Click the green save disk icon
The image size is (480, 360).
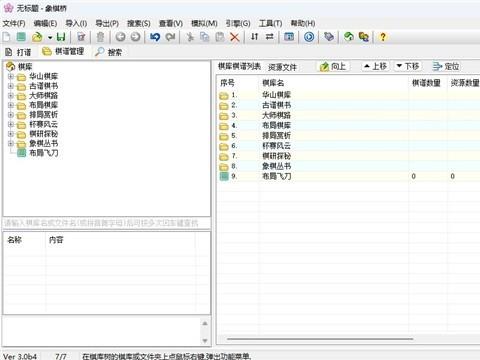point(61,37)
